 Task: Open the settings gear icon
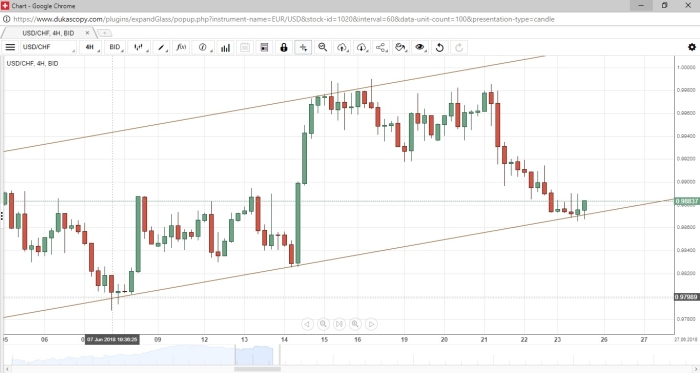coord(692,47)
